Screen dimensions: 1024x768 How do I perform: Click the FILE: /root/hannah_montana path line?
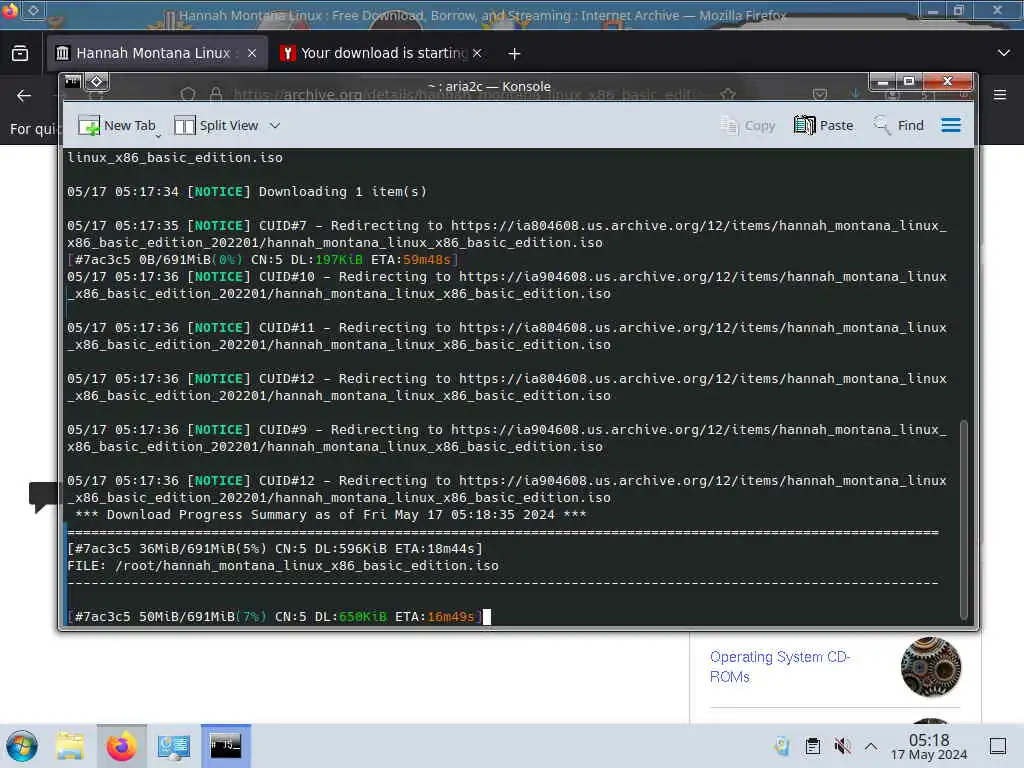(283, 566)
